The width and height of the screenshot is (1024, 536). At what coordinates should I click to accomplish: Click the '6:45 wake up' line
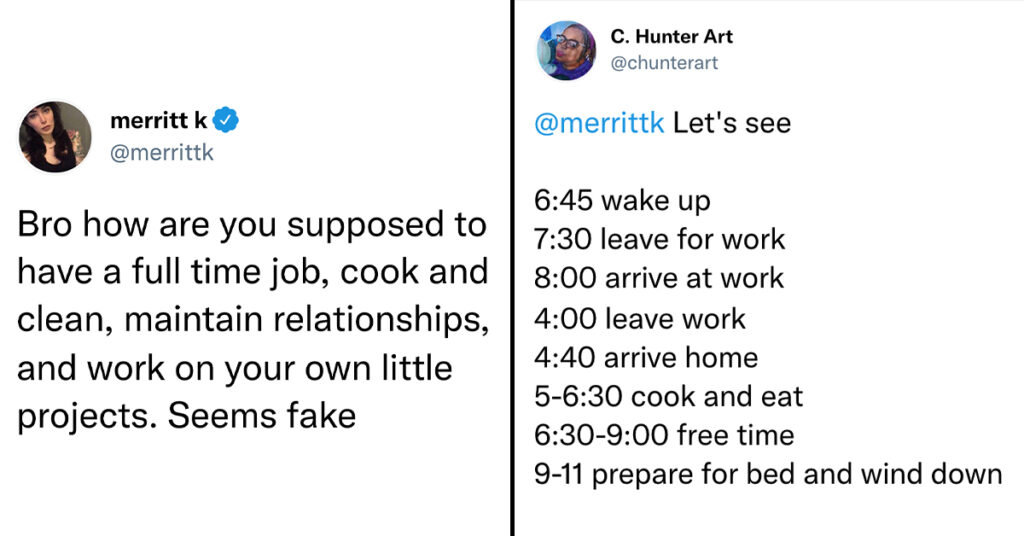622,200
